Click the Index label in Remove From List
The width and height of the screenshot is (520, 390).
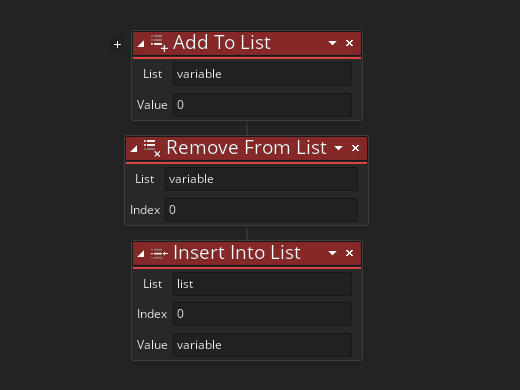point(145,210)
